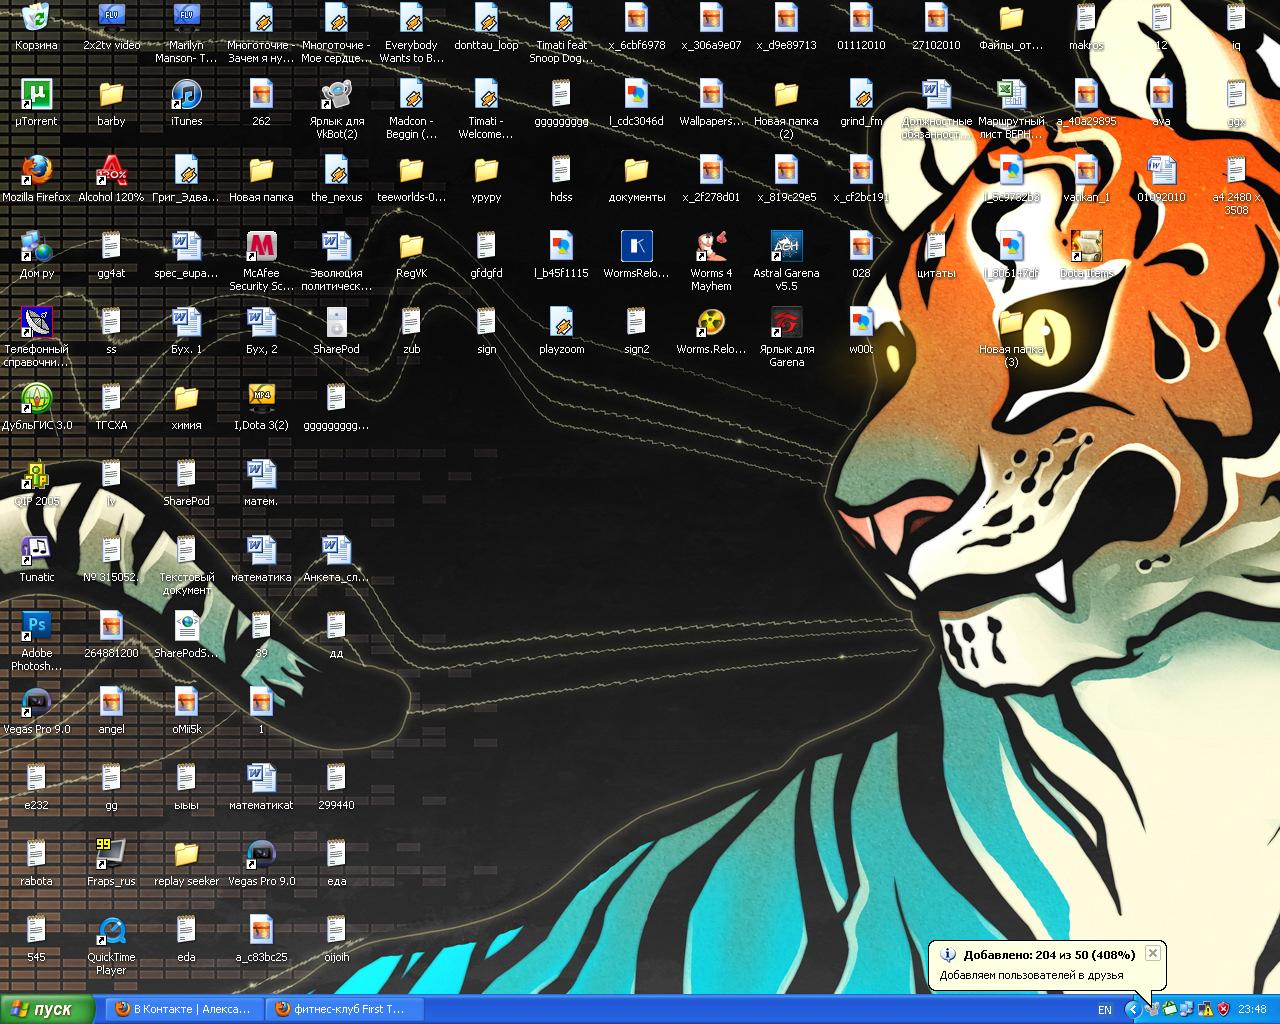This screenshot has height=1024, width=1280.
Task: Switch to the 'В Контакте' Firefox taskbar window
Action: 183,1009
